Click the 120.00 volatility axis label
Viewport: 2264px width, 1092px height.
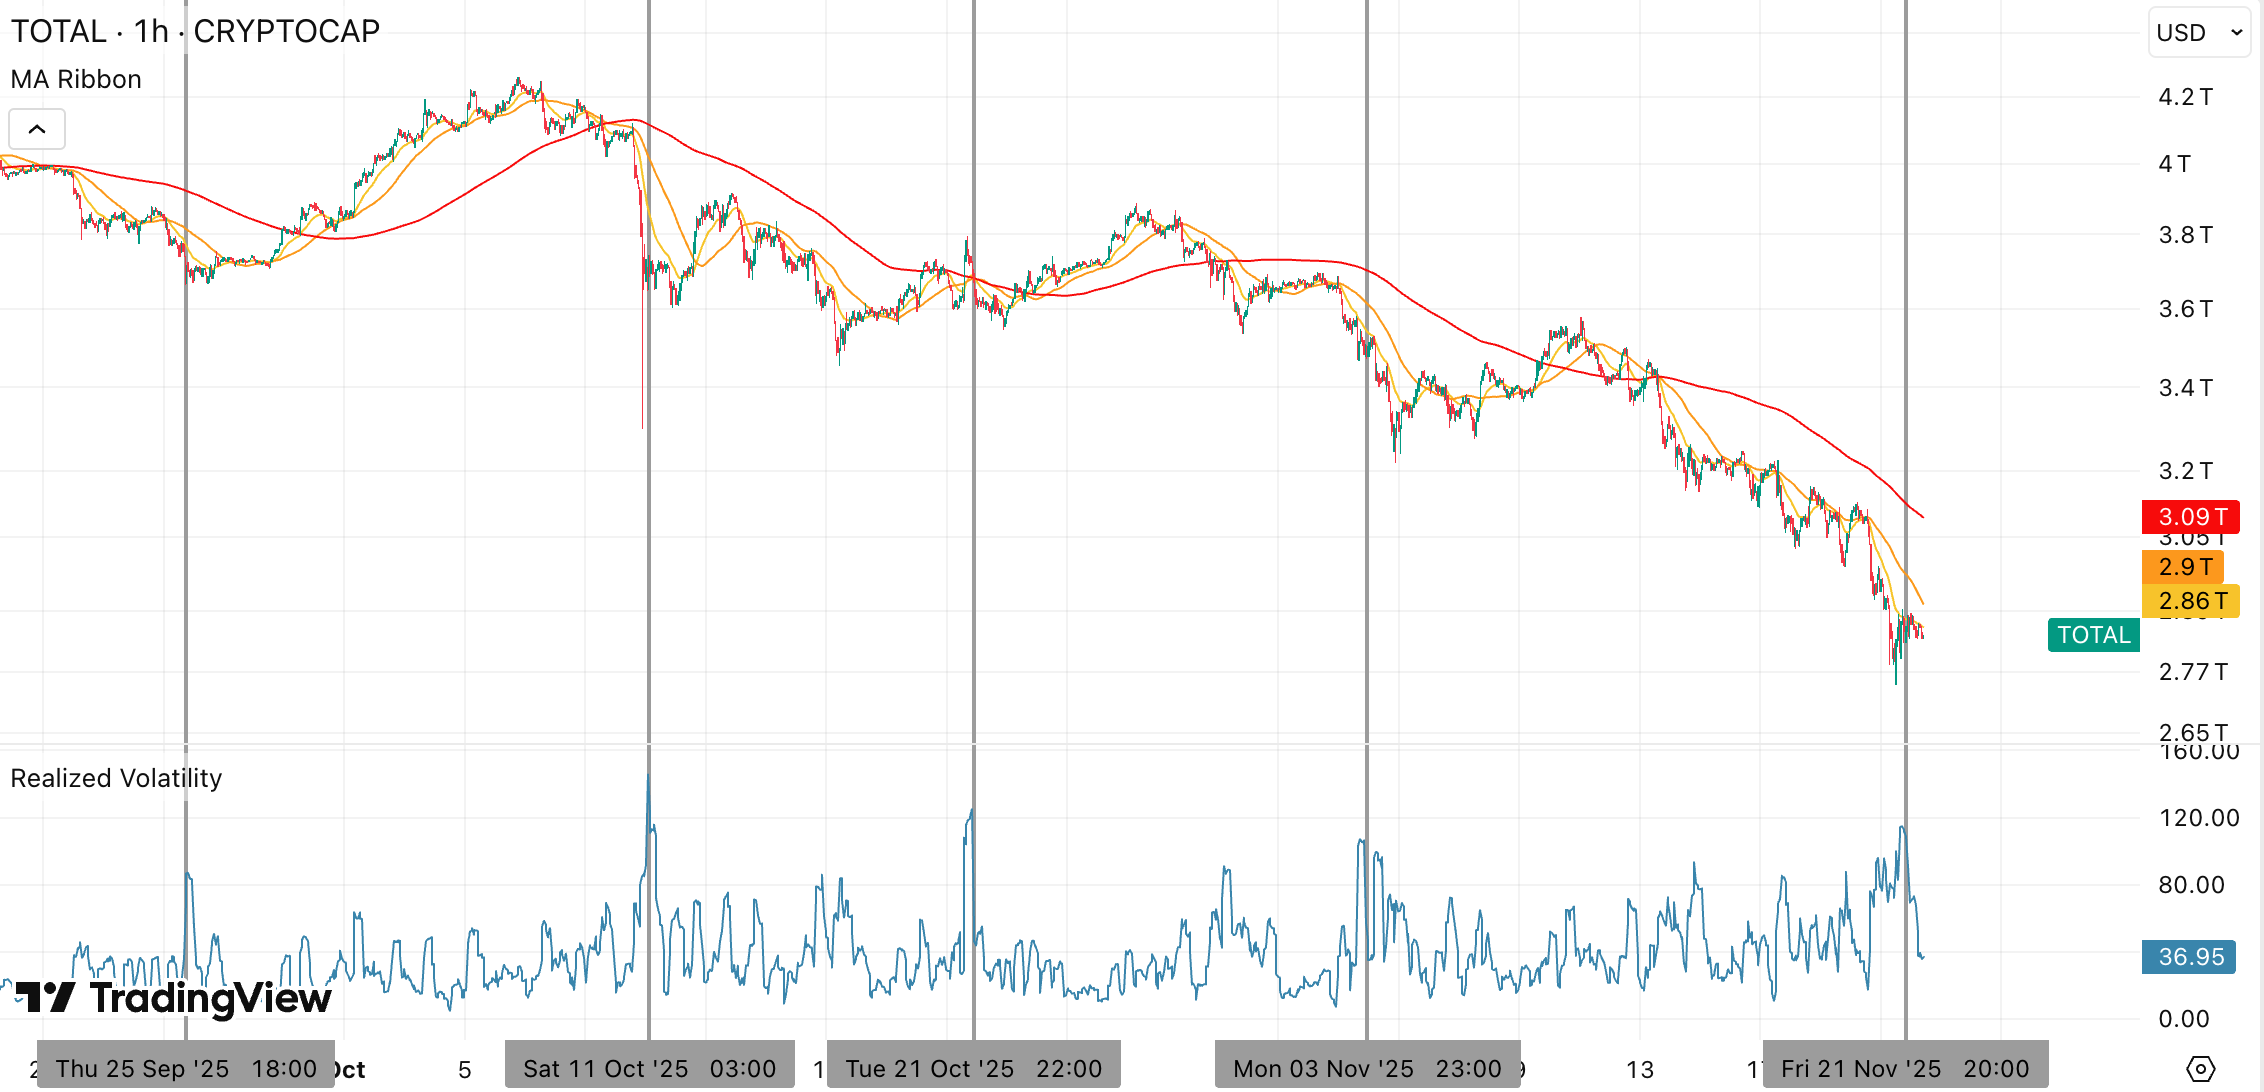pos(2198,818)
